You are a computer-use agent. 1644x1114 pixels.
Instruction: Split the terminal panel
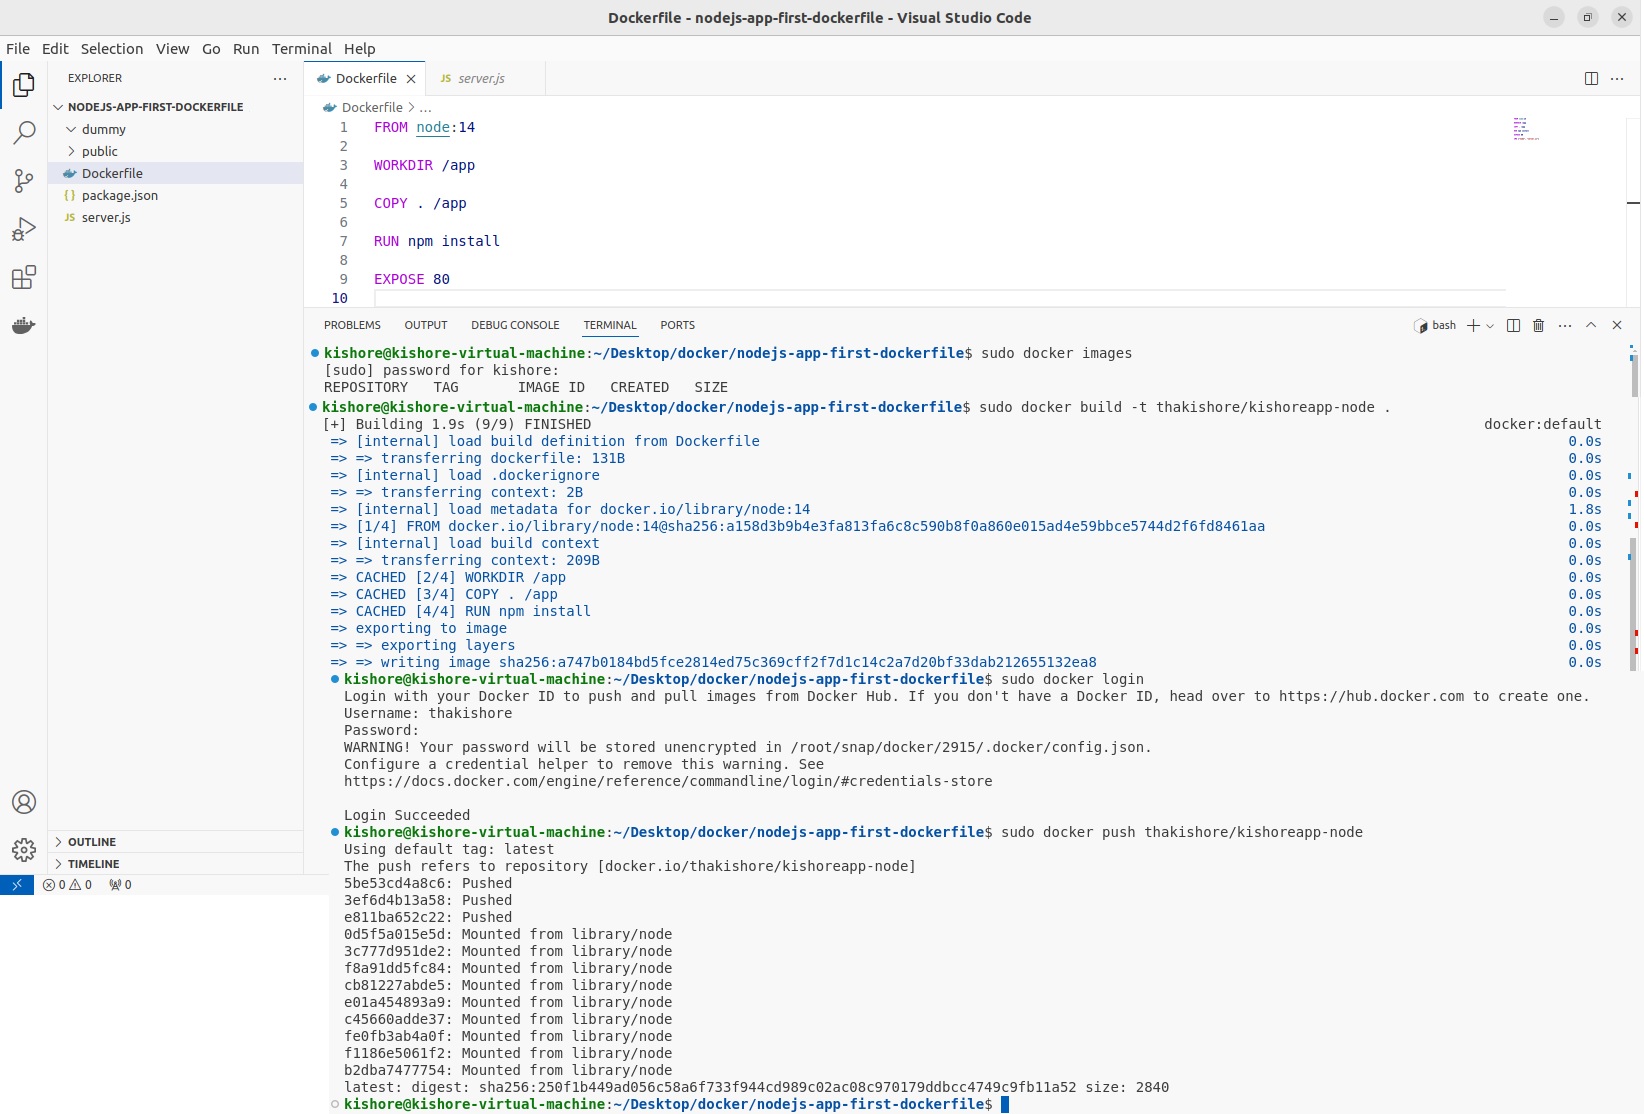click(1513, 325)
